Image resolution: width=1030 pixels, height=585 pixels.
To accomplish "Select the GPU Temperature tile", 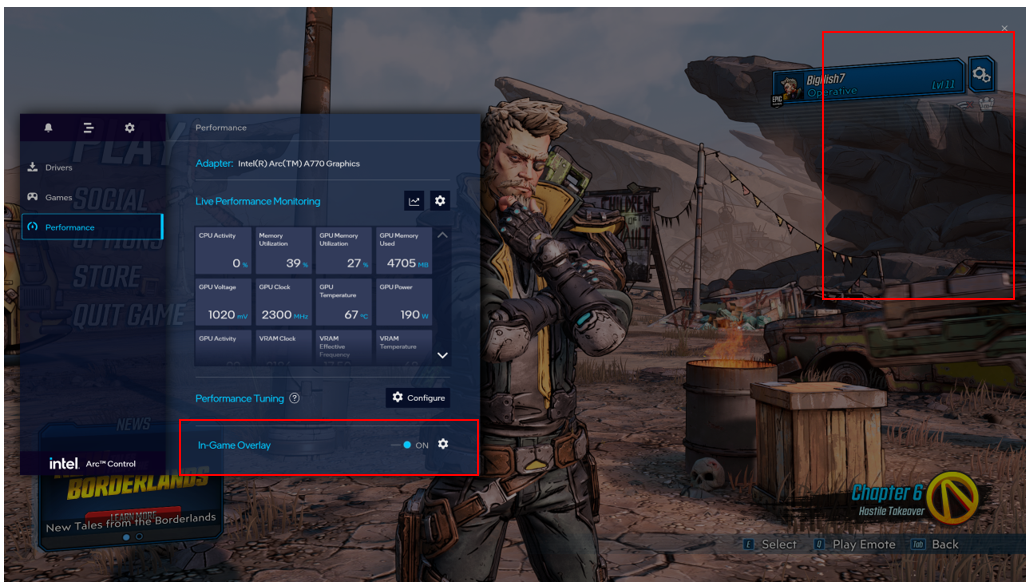I will [x=344, y=302].
